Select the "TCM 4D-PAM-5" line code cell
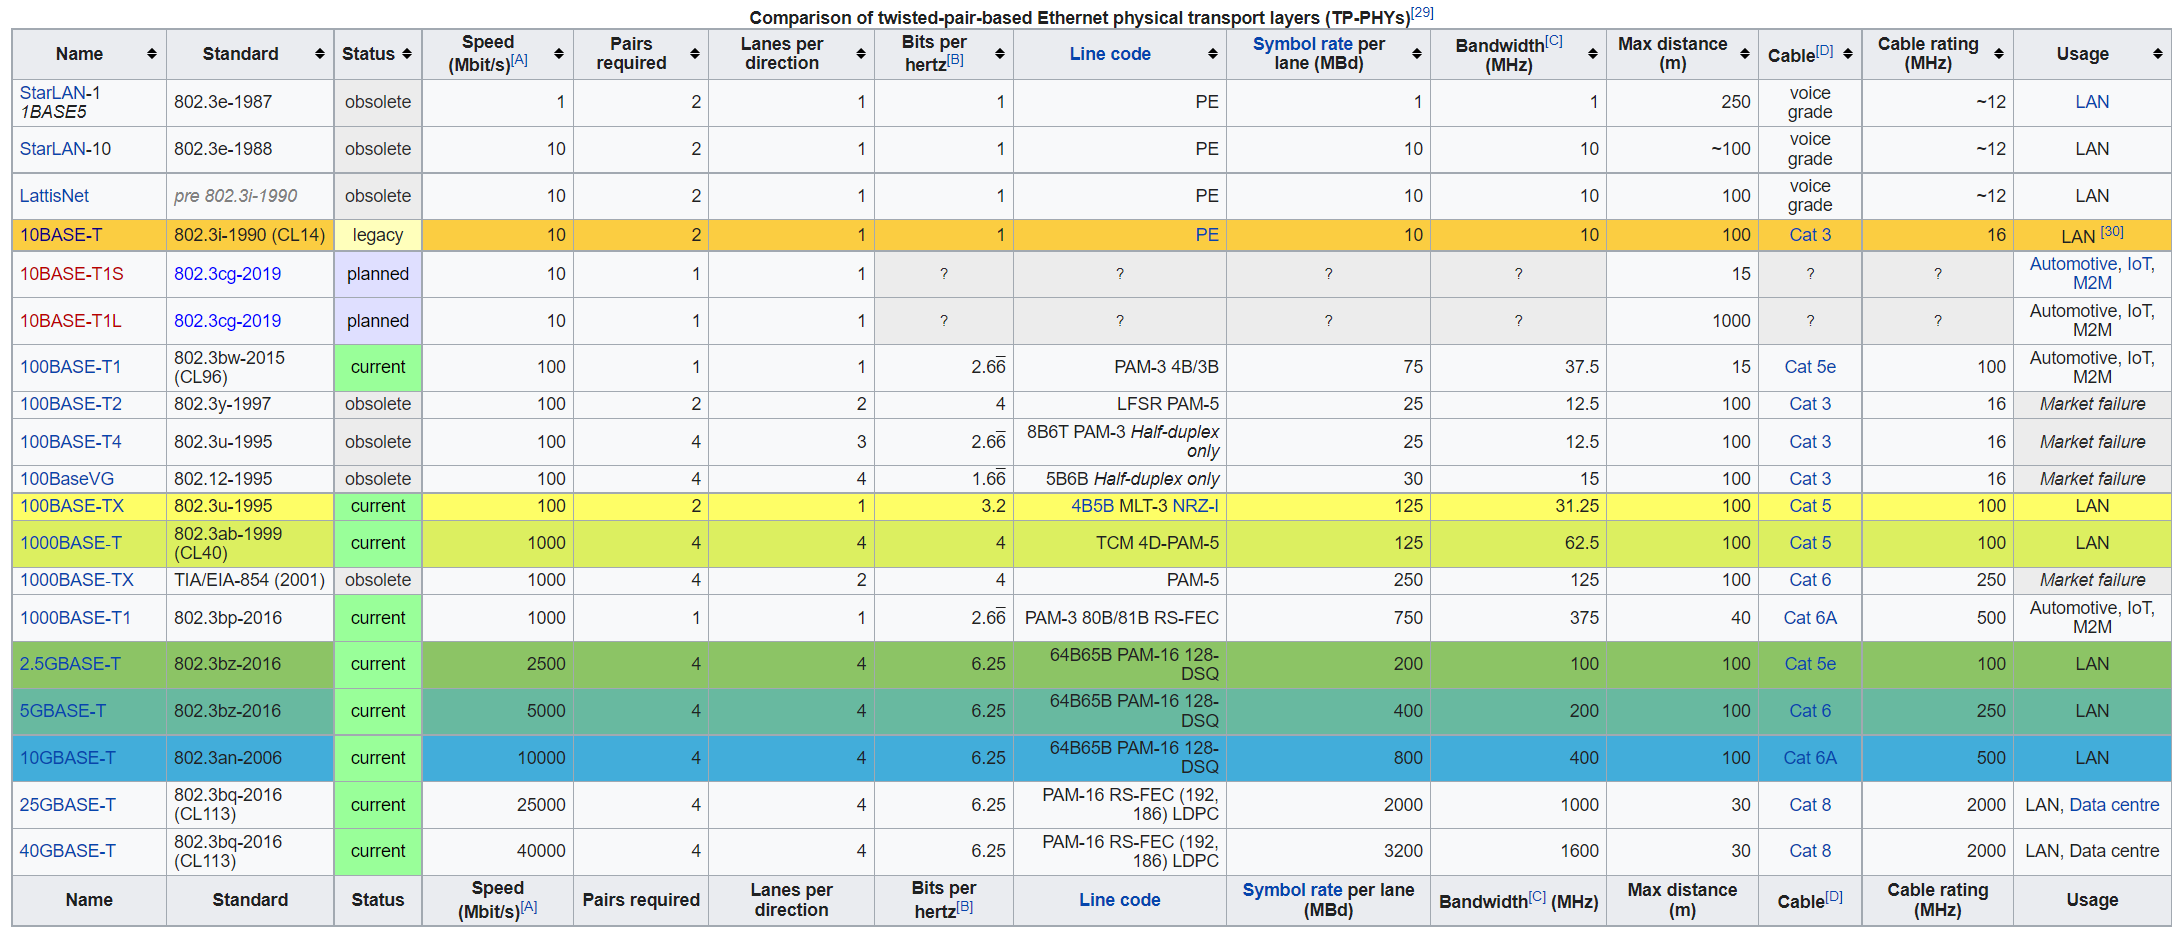The width and height of the screenshot is (2182, 938). pos(1120,543)
